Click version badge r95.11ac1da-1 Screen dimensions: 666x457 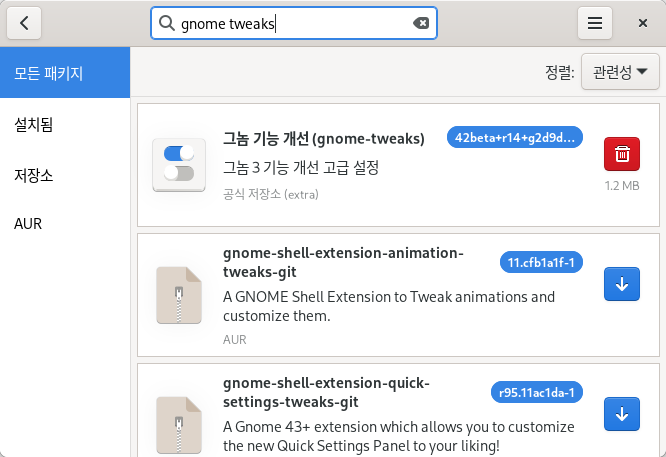tap(537, 392)
